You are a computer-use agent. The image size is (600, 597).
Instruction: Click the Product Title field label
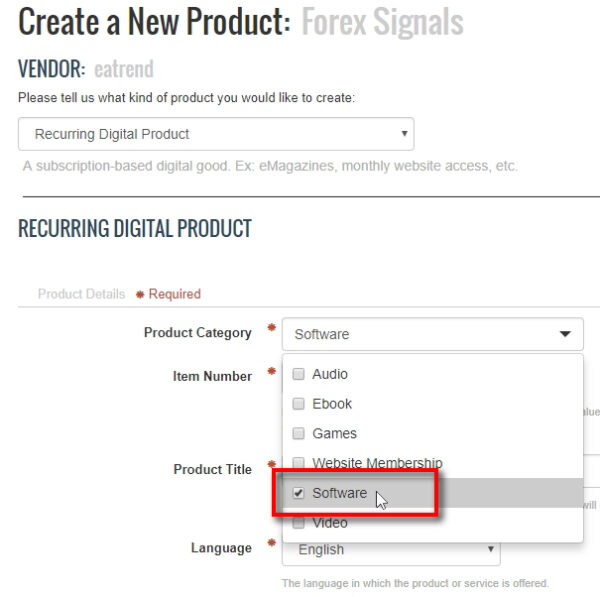[x=212, y=469]
